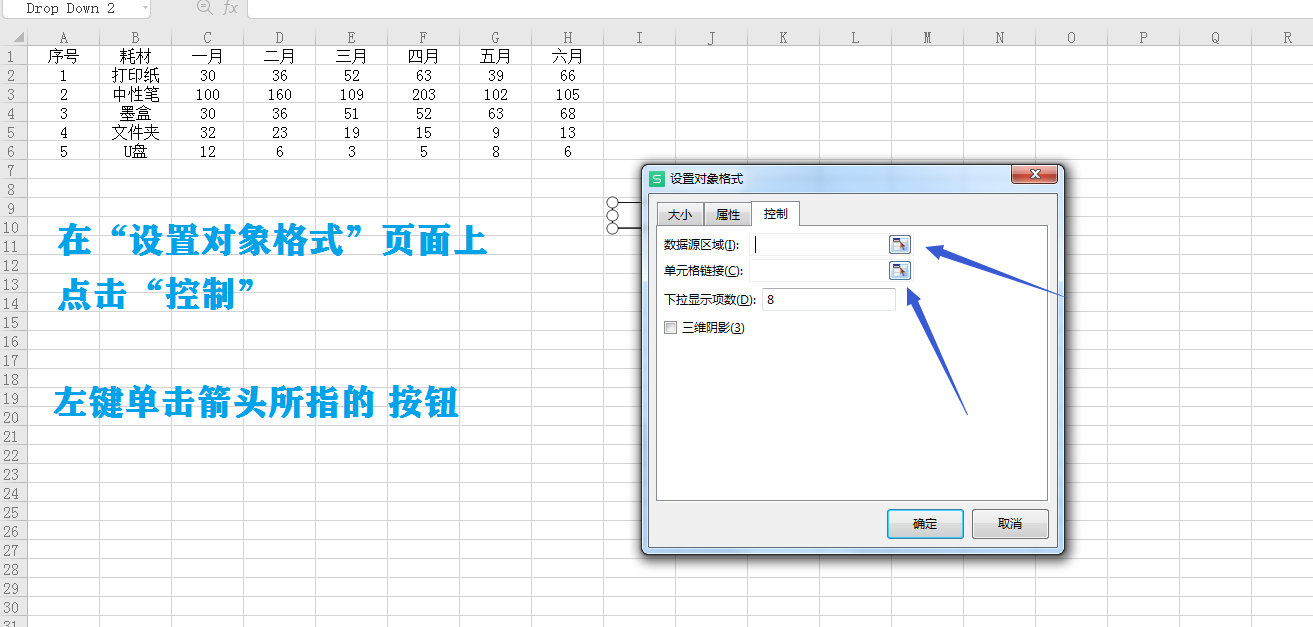Click cell with value 66
The image size is (1313, 627).
(x=567, y=75)
